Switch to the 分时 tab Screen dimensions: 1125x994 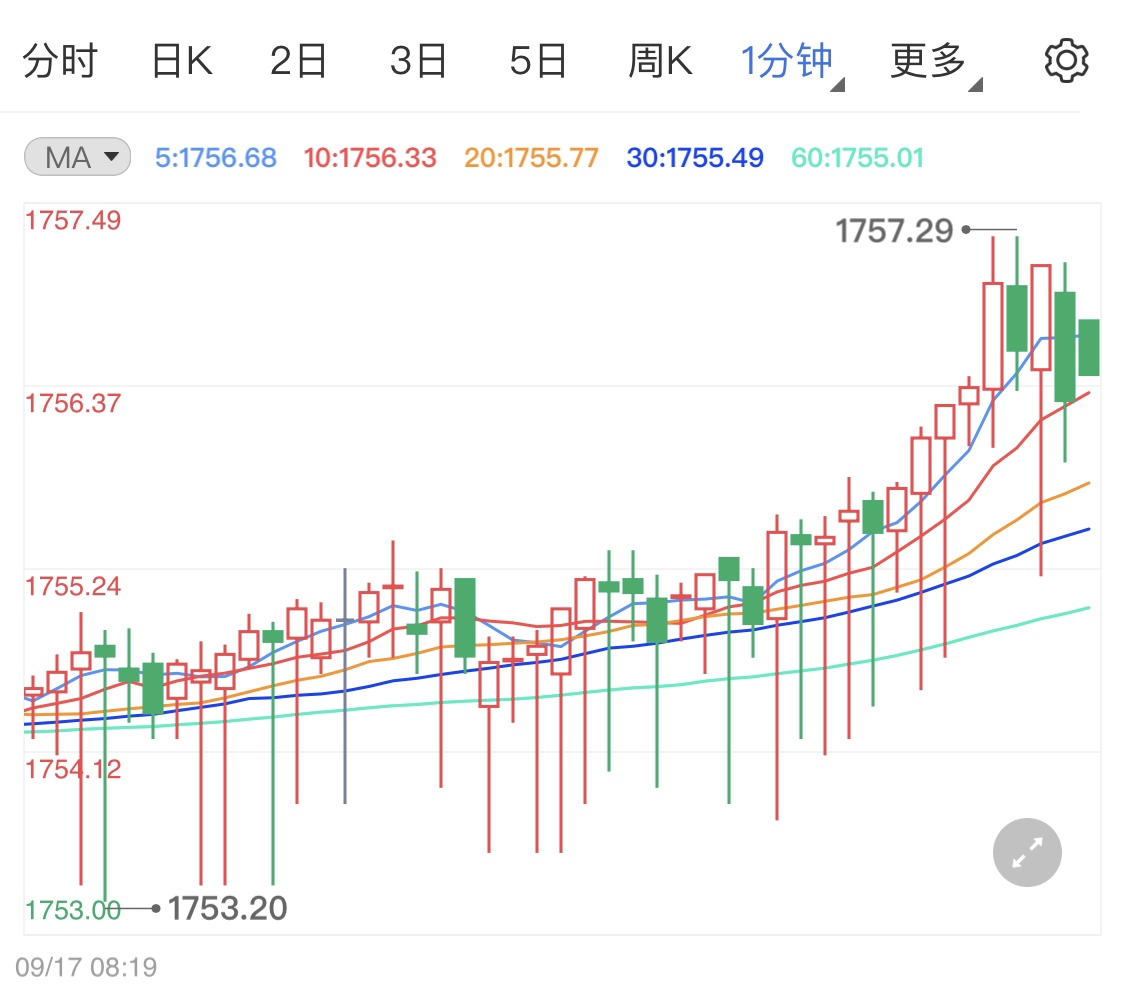60,60
